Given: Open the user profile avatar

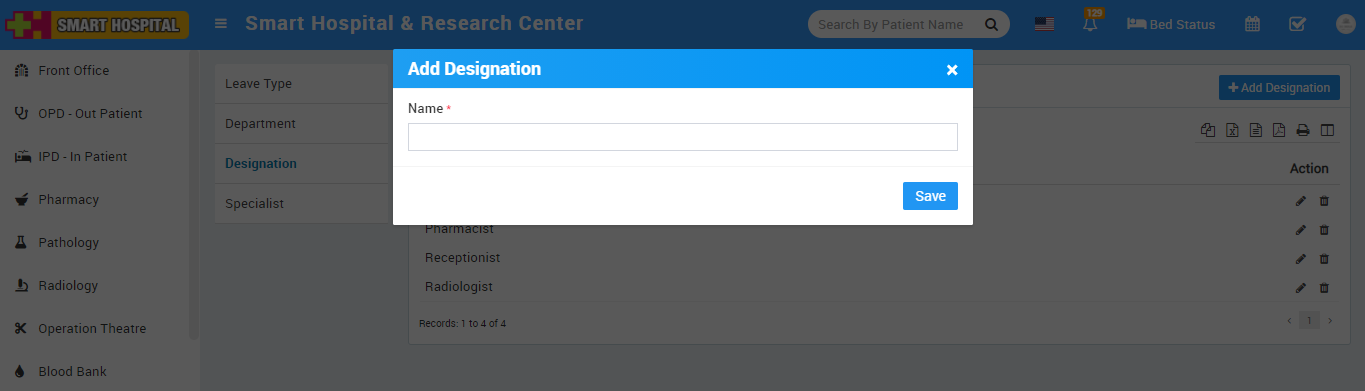Looking at the screenshot, I should 1345,24.
